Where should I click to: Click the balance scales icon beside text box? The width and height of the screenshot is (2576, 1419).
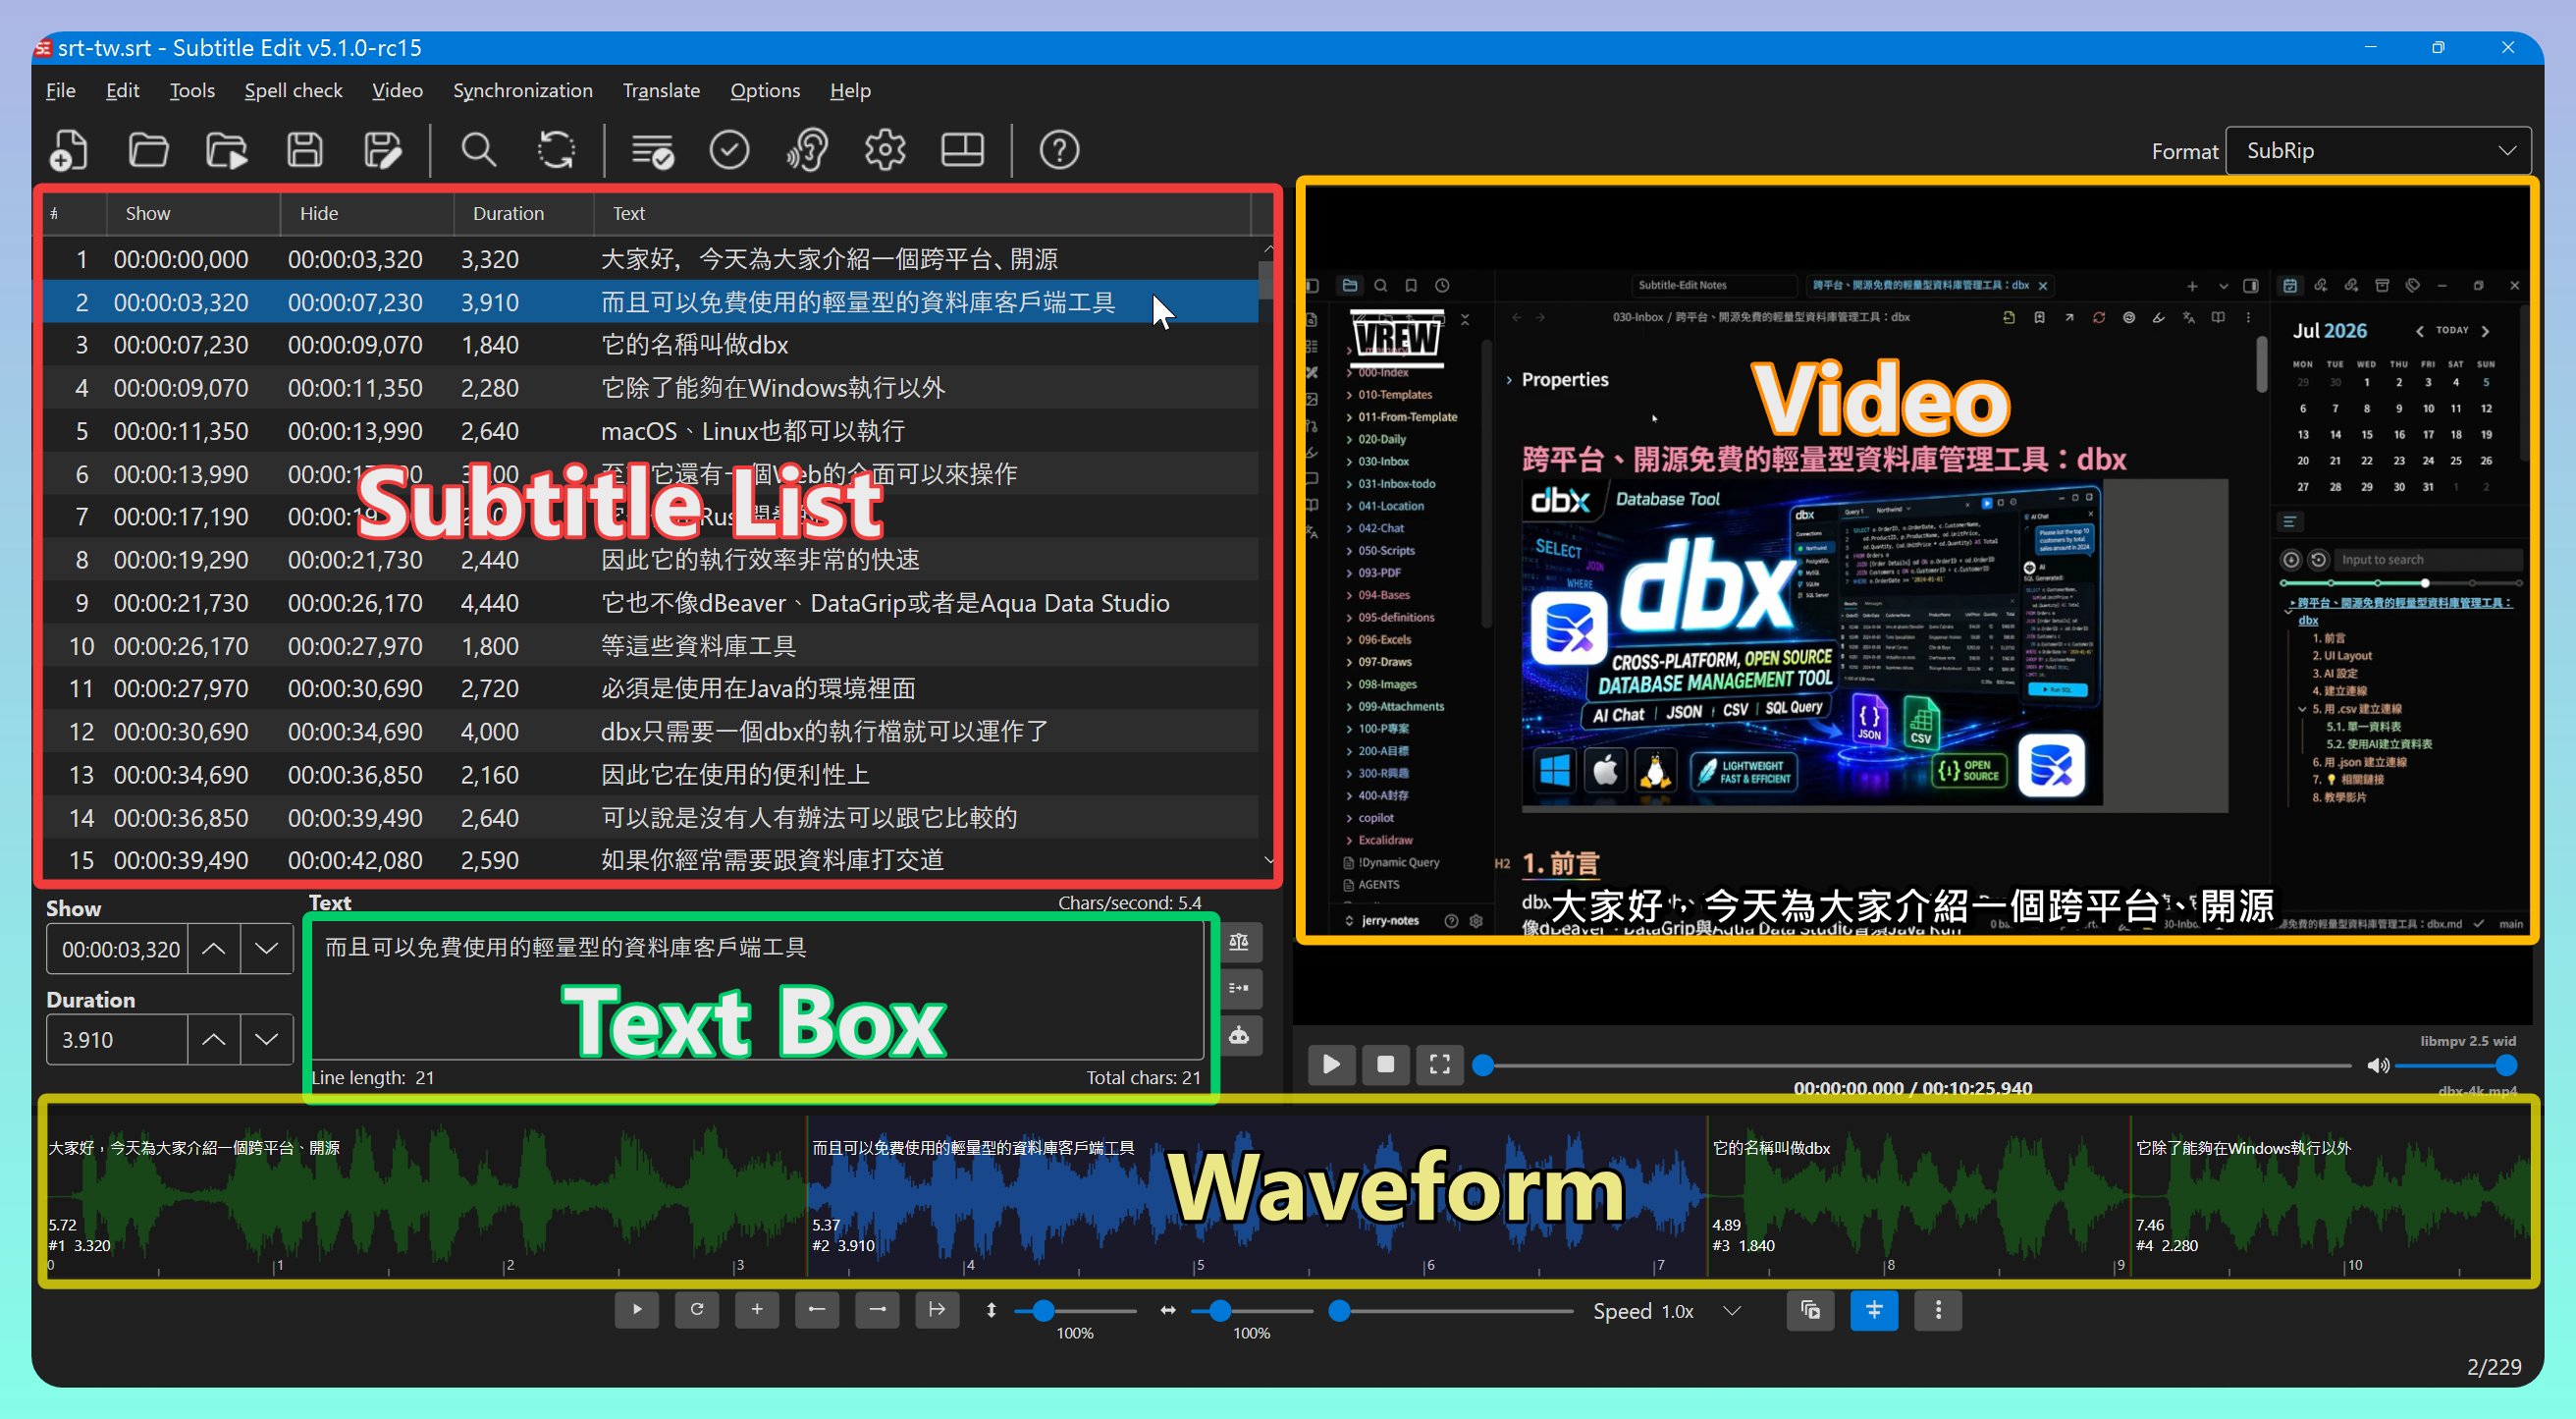1239,941
